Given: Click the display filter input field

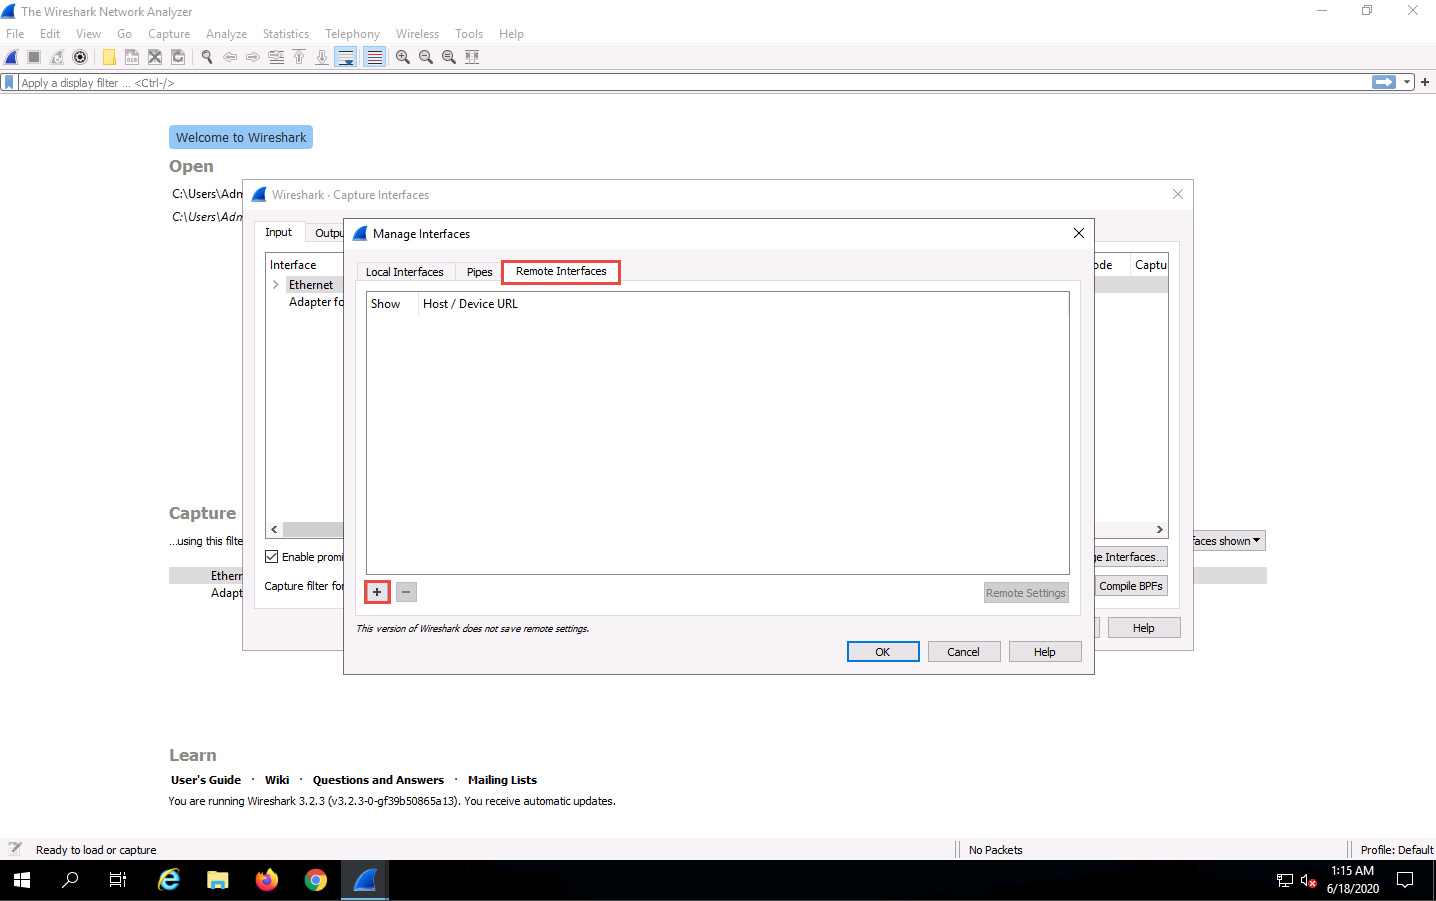Looking at the screenshot, I should pyautogui.click(x=694, y=82).
